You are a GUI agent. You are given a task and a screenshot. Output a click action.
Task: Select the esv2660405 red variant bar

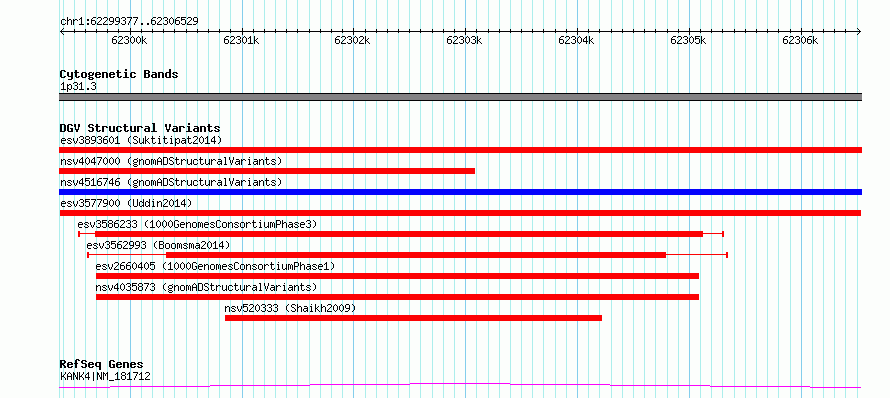pyautogui.click(x=397, y=276)
